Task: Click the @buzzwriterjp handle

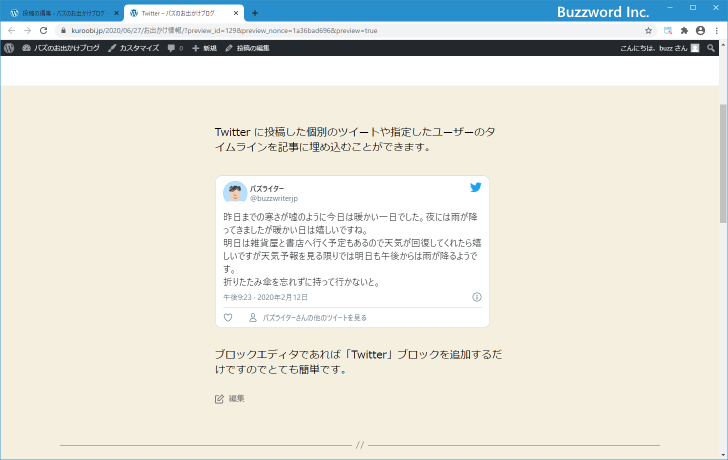Action: click(273, 198)
